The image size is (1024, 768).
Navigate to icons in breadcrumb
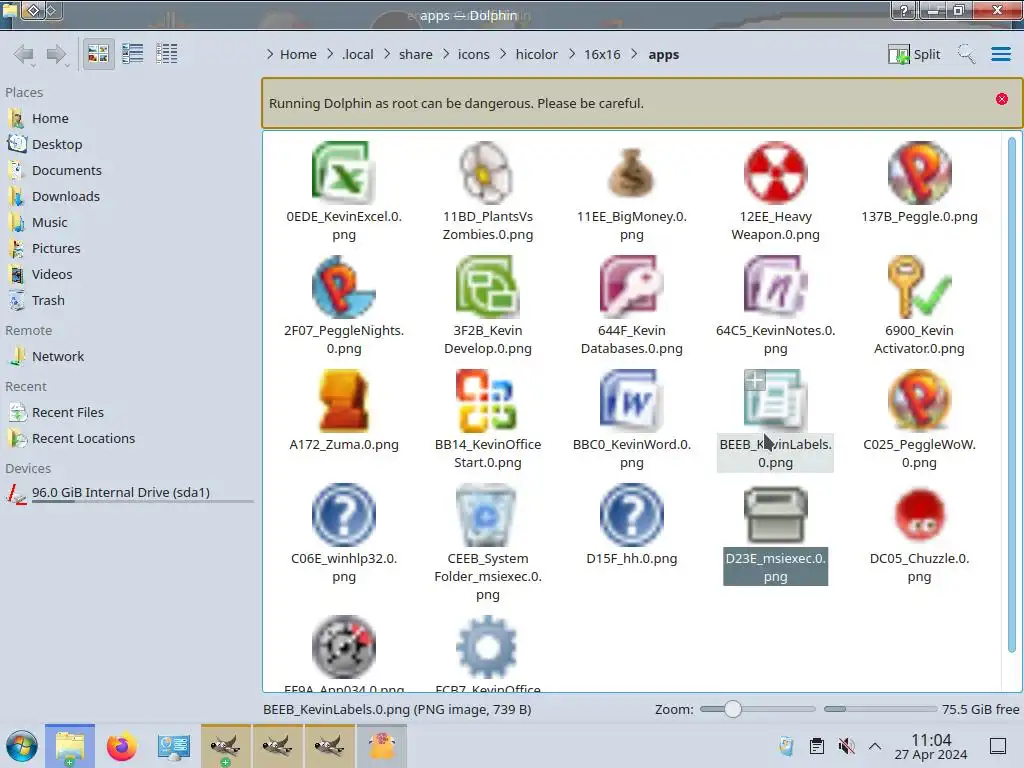point(473,55)
